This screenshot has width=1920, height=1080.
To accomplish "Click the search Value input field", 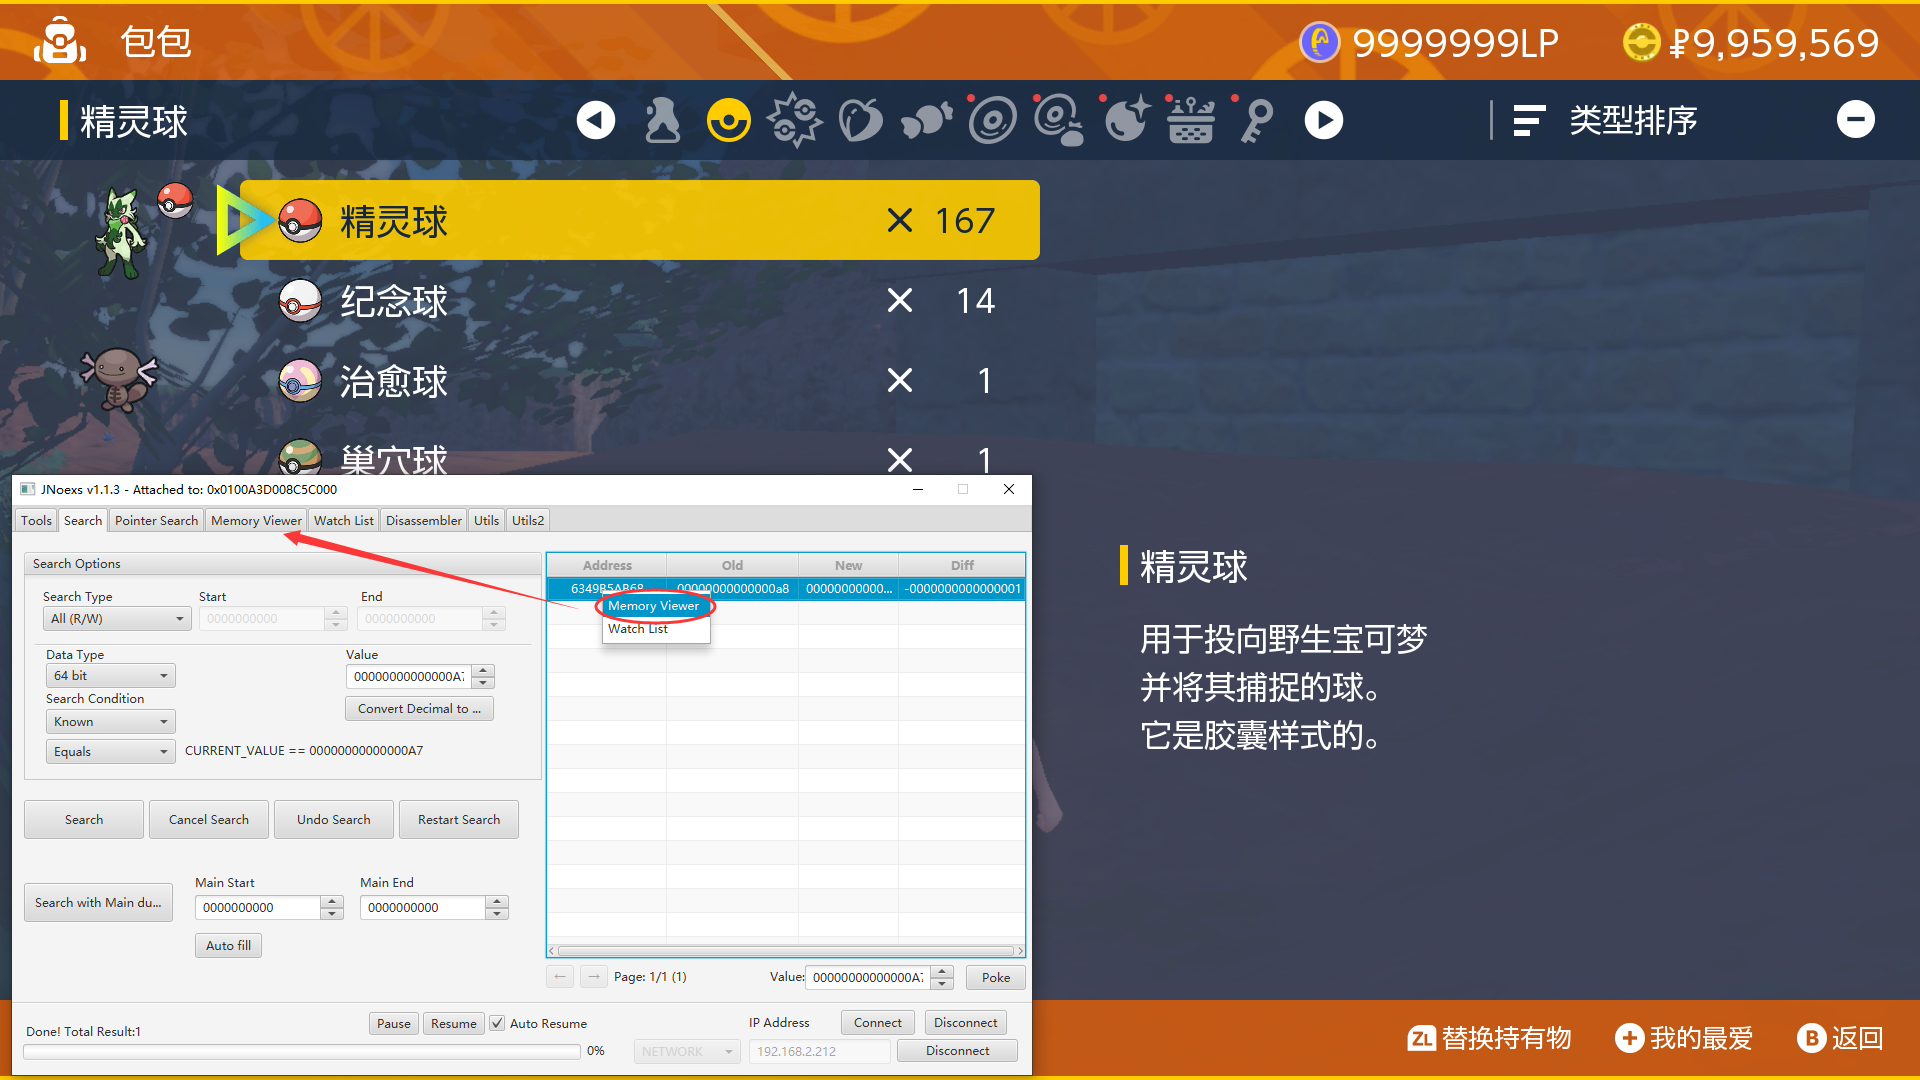I will (x=409, y=677).
